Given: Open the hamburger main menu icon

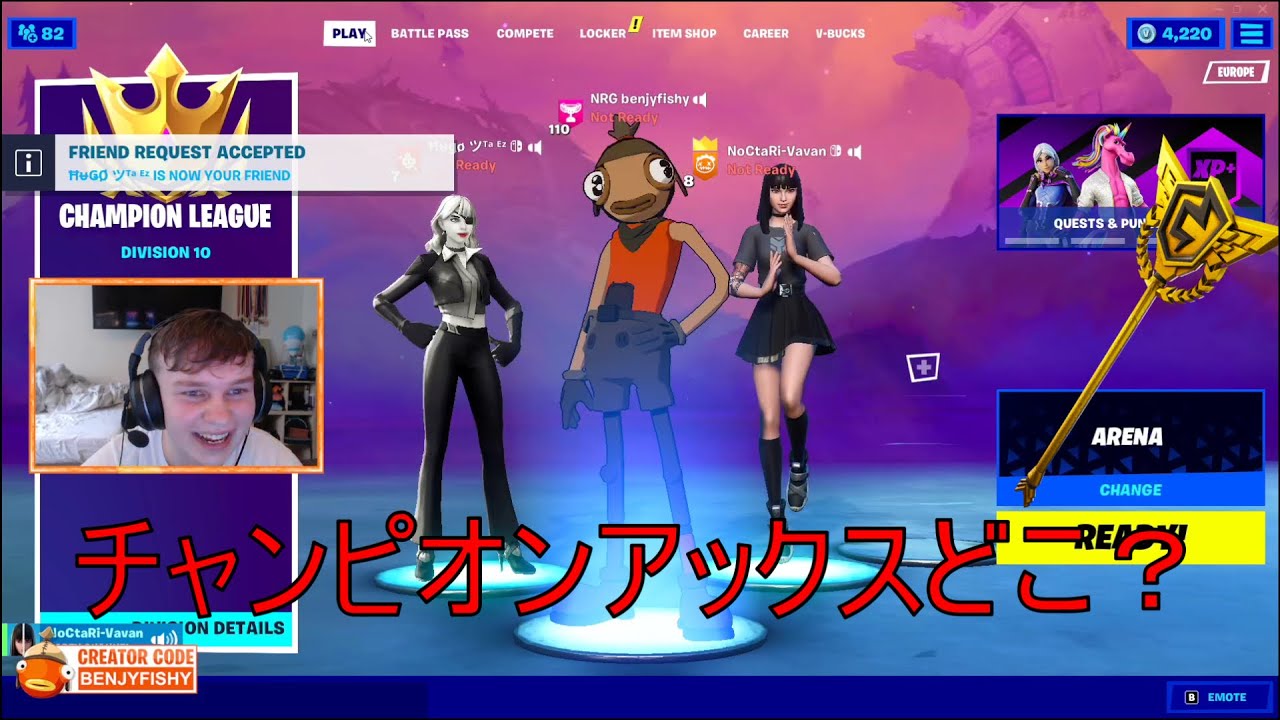Looking at the screenshot, I should tap(1250, 34).
